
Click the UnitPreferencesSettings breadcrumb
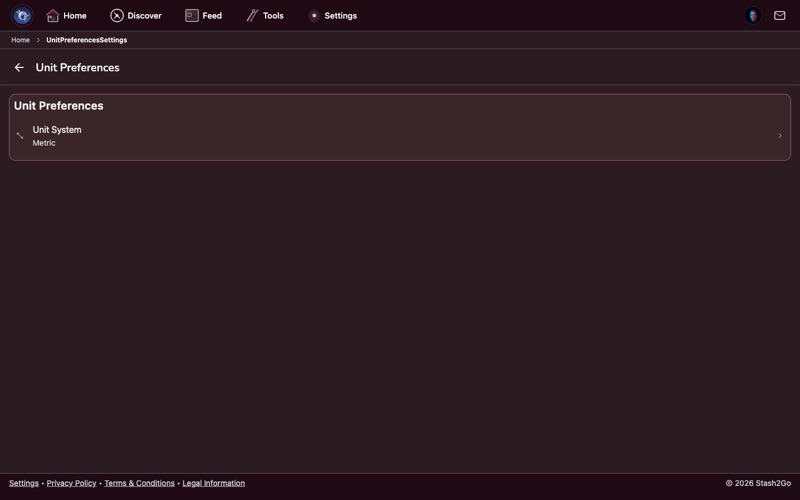pos(86,40)
